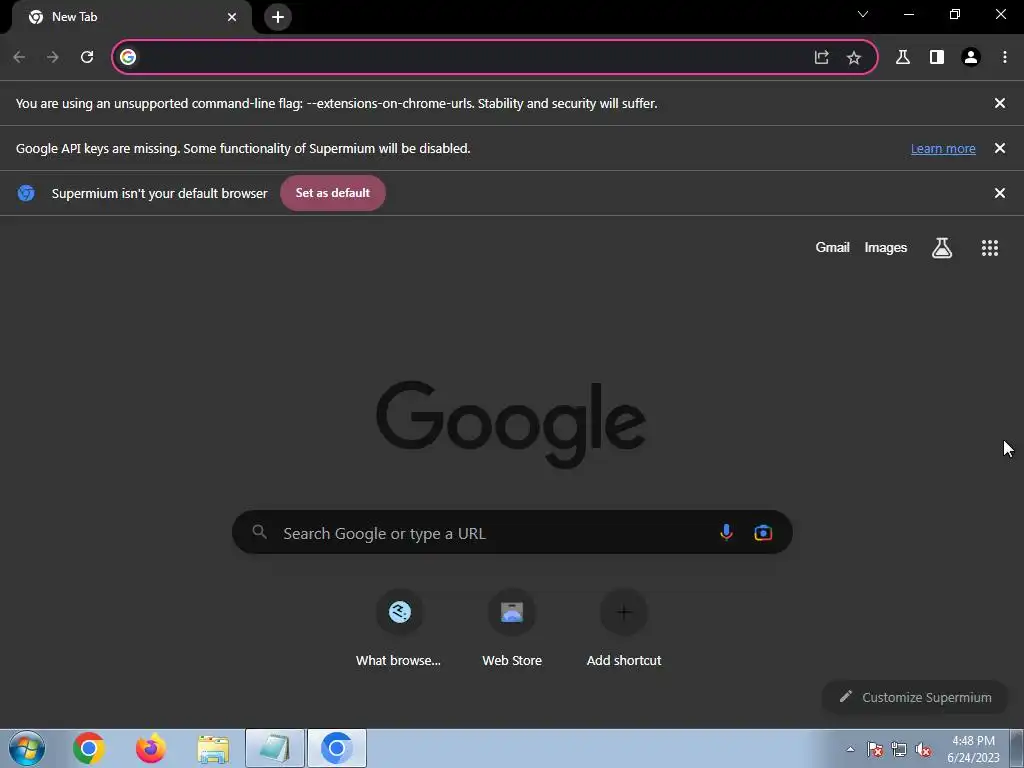Screen dimensions: 1024x768
Task: Open a new tab with plus button
Action: tap(278, 17)
